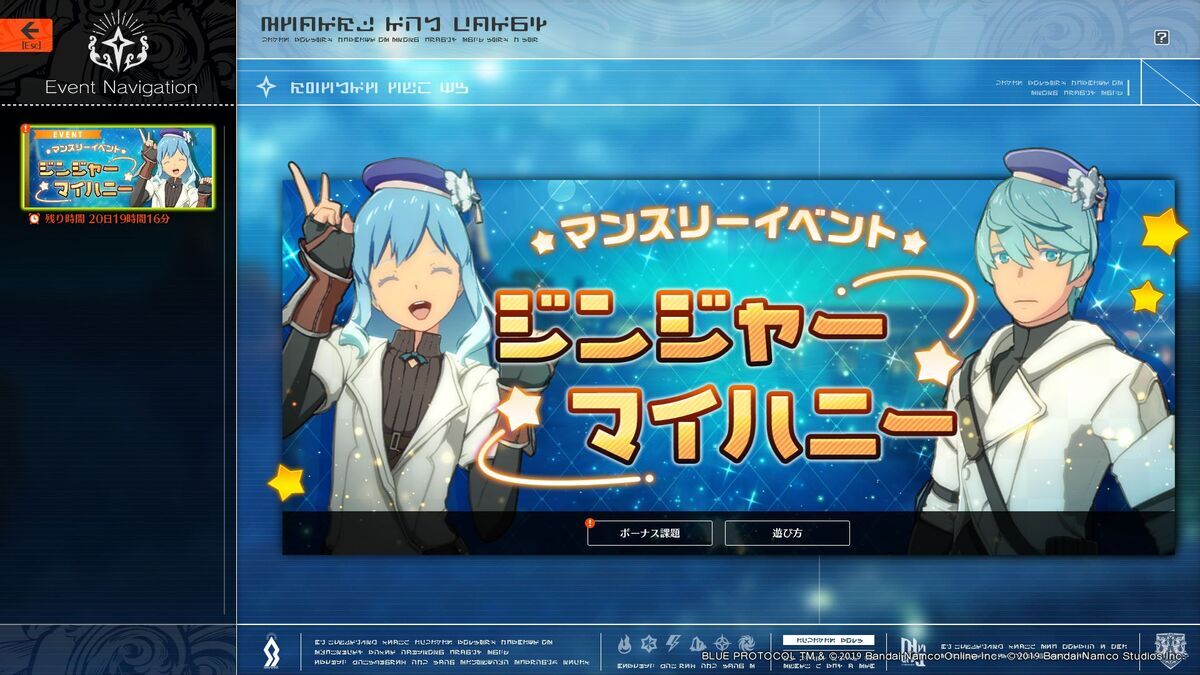Open the ボーナス課題 button
The height and width of the screenshot is (675, 1200).
pyautogui.click(x=650, y=533)
